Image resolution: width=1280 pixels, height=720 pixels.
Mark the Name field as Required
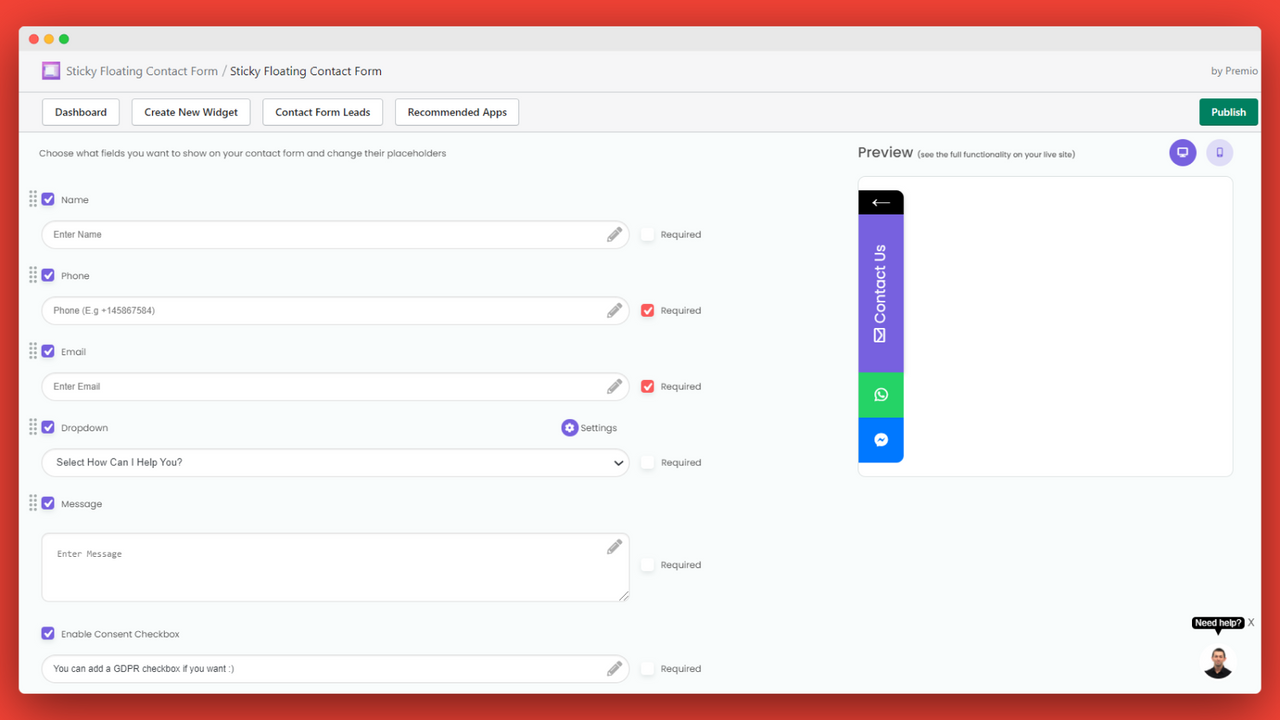(648, 234)
